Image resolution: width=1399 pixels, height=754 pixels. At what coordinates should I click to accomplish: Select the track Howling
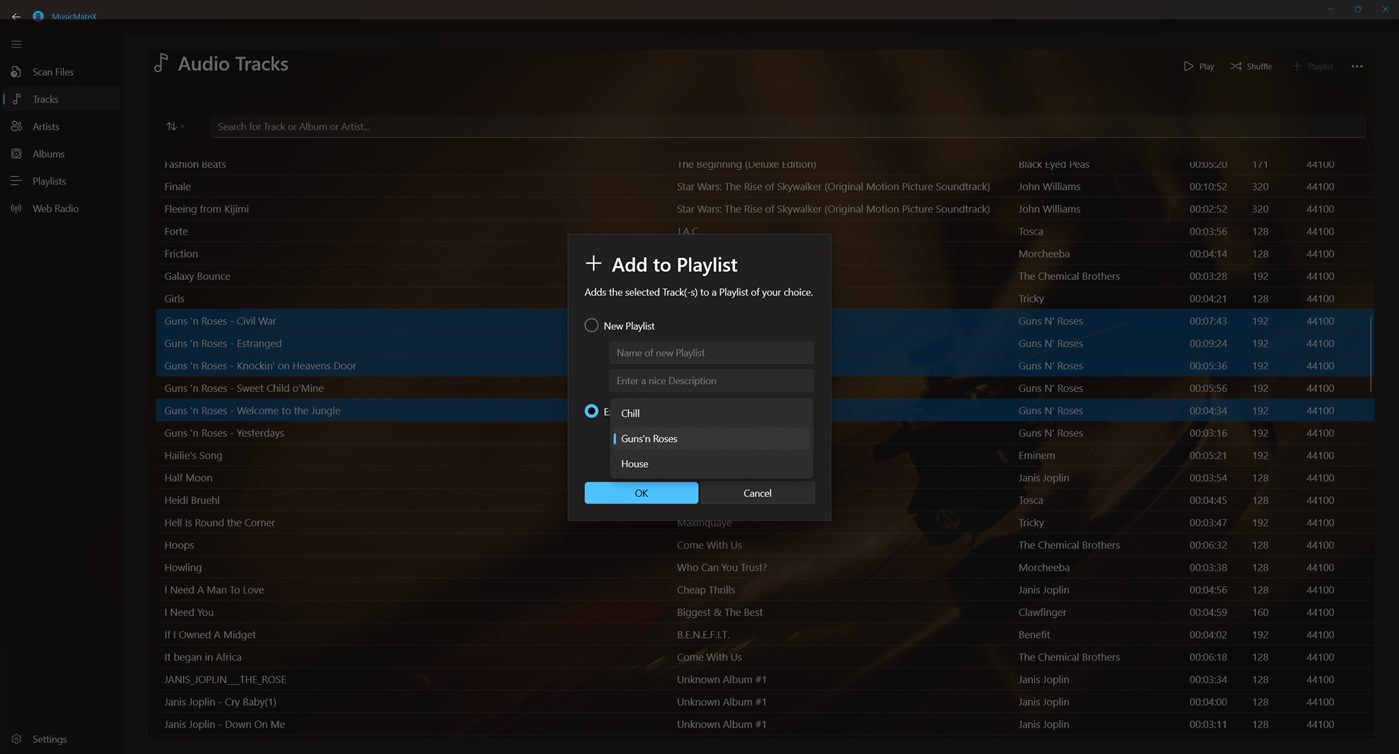coord(765,567)
